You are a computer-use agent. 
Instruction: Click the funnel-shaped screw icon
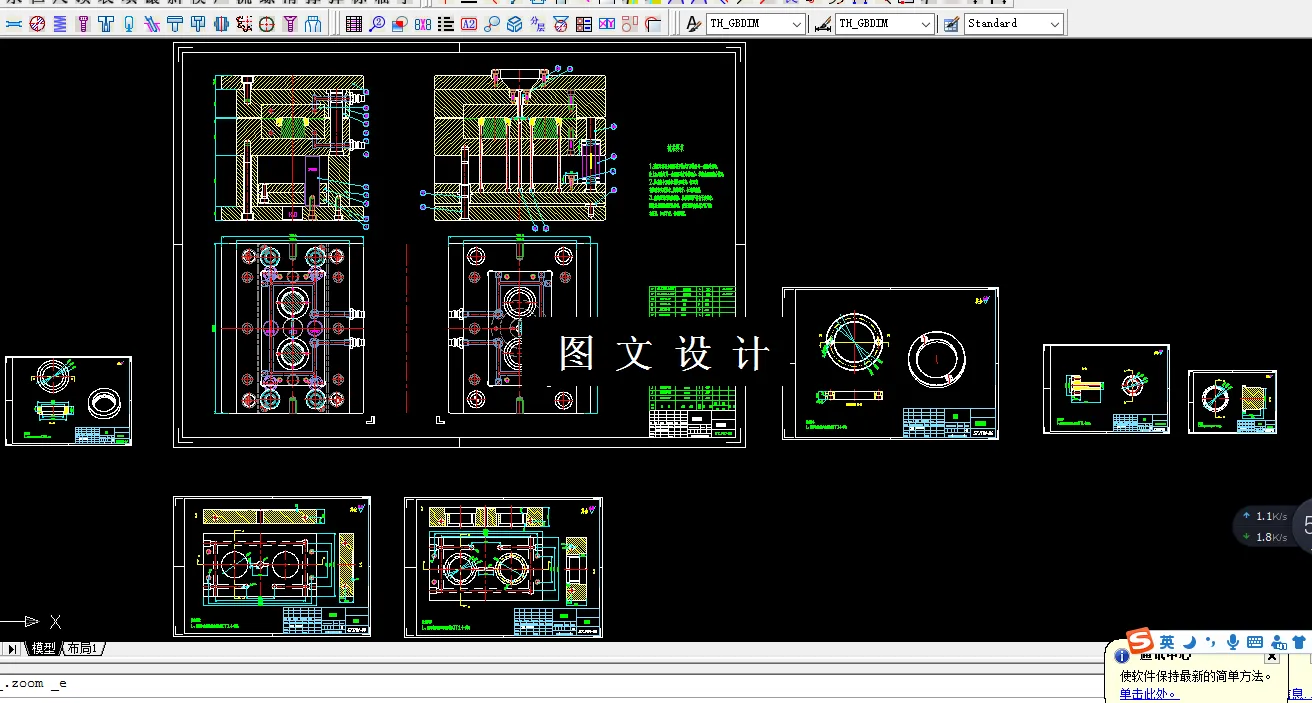290,23
